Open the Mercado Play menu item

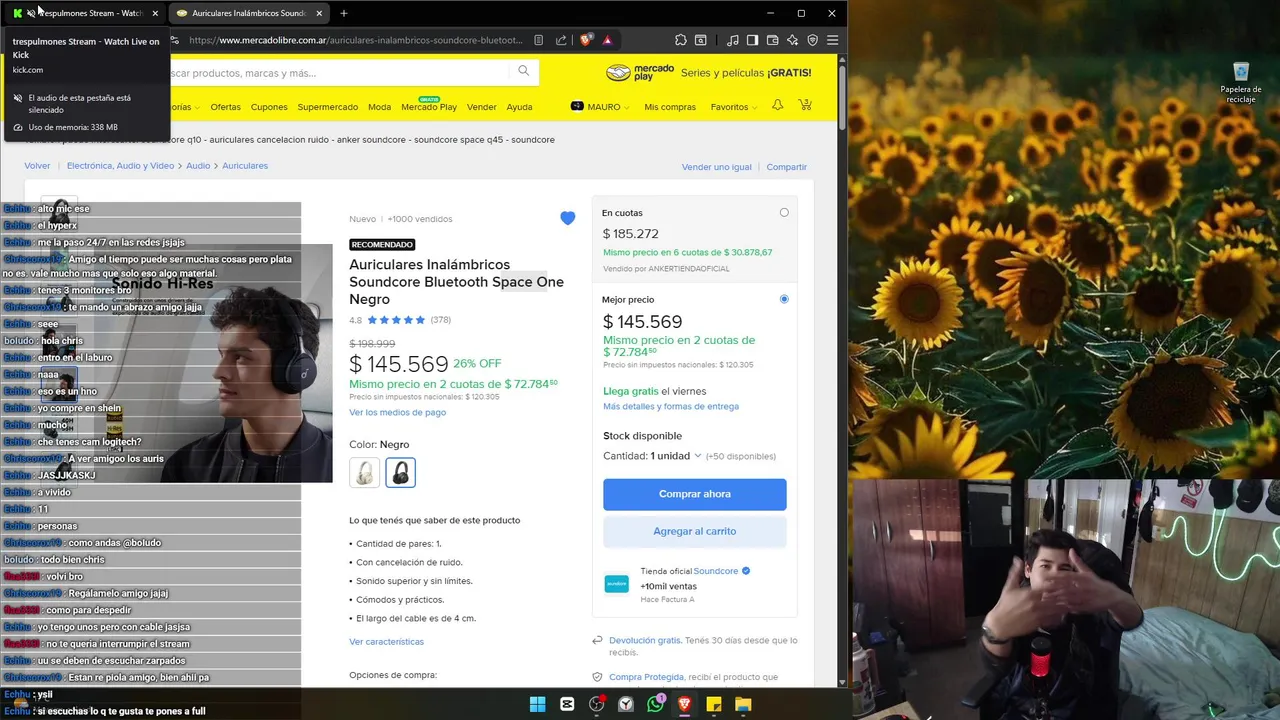click(x=429, y=107)
